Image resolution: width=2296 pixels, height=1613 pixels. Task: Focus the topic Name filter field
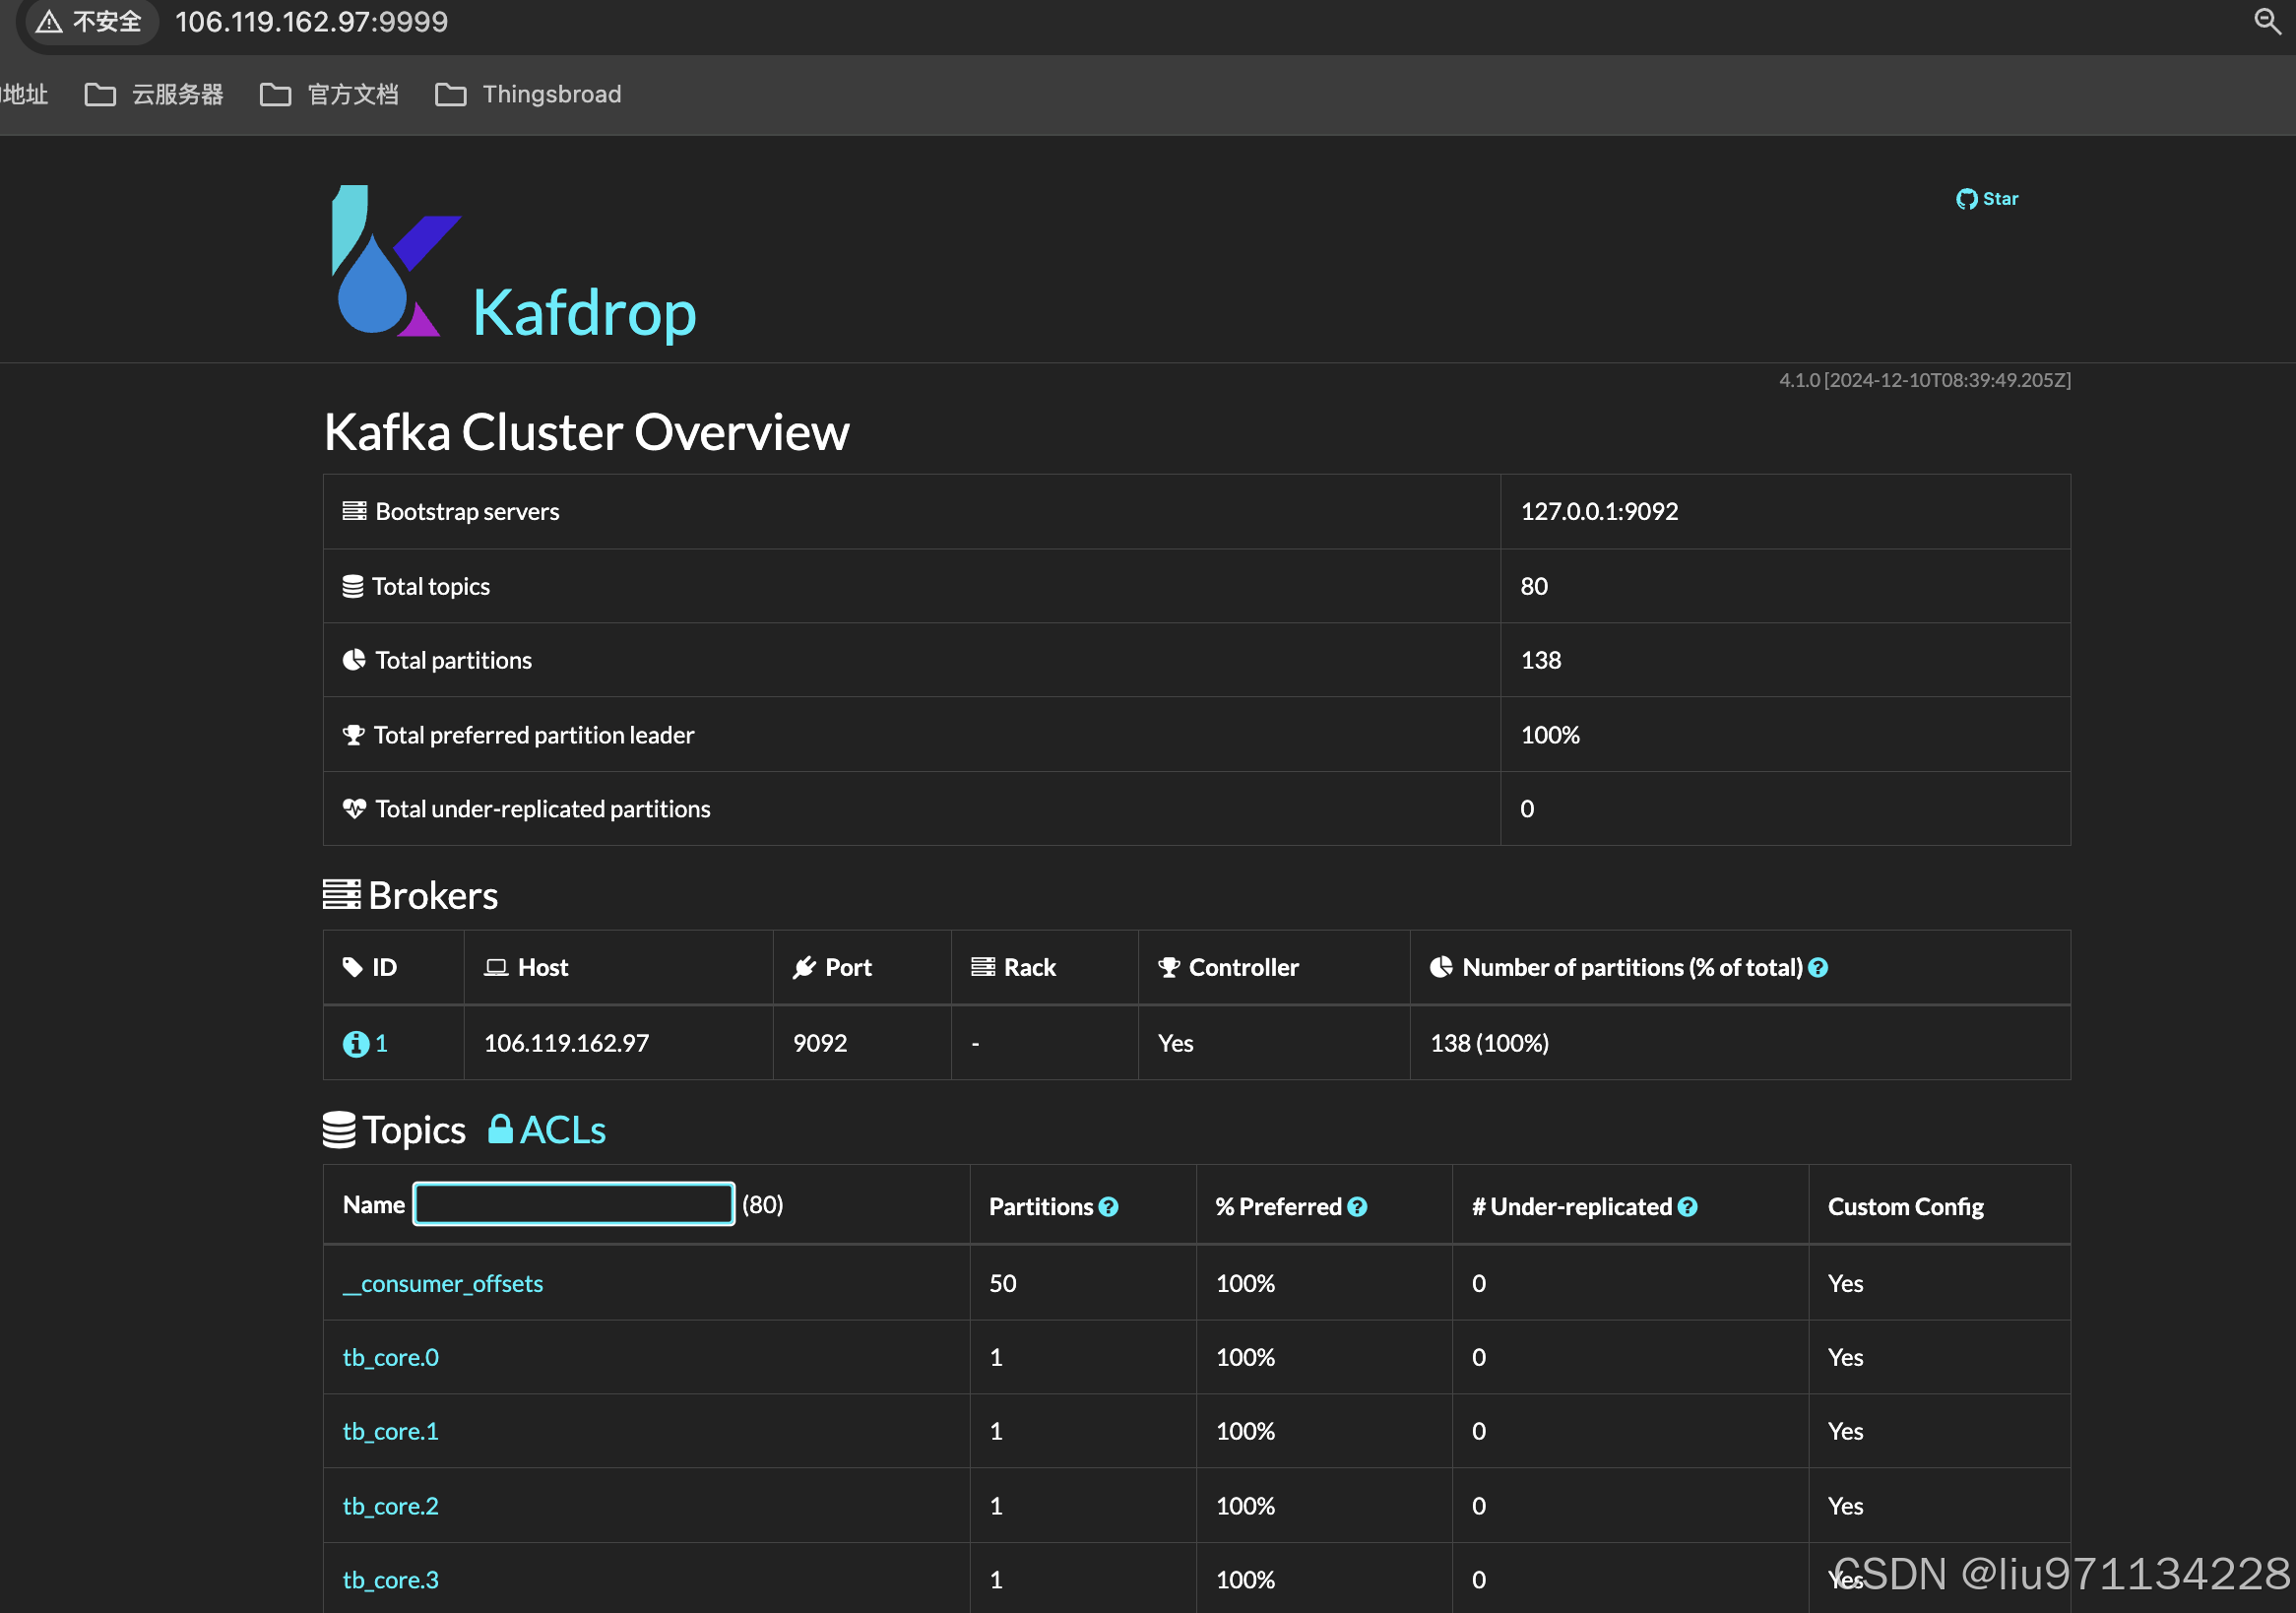574,1204
